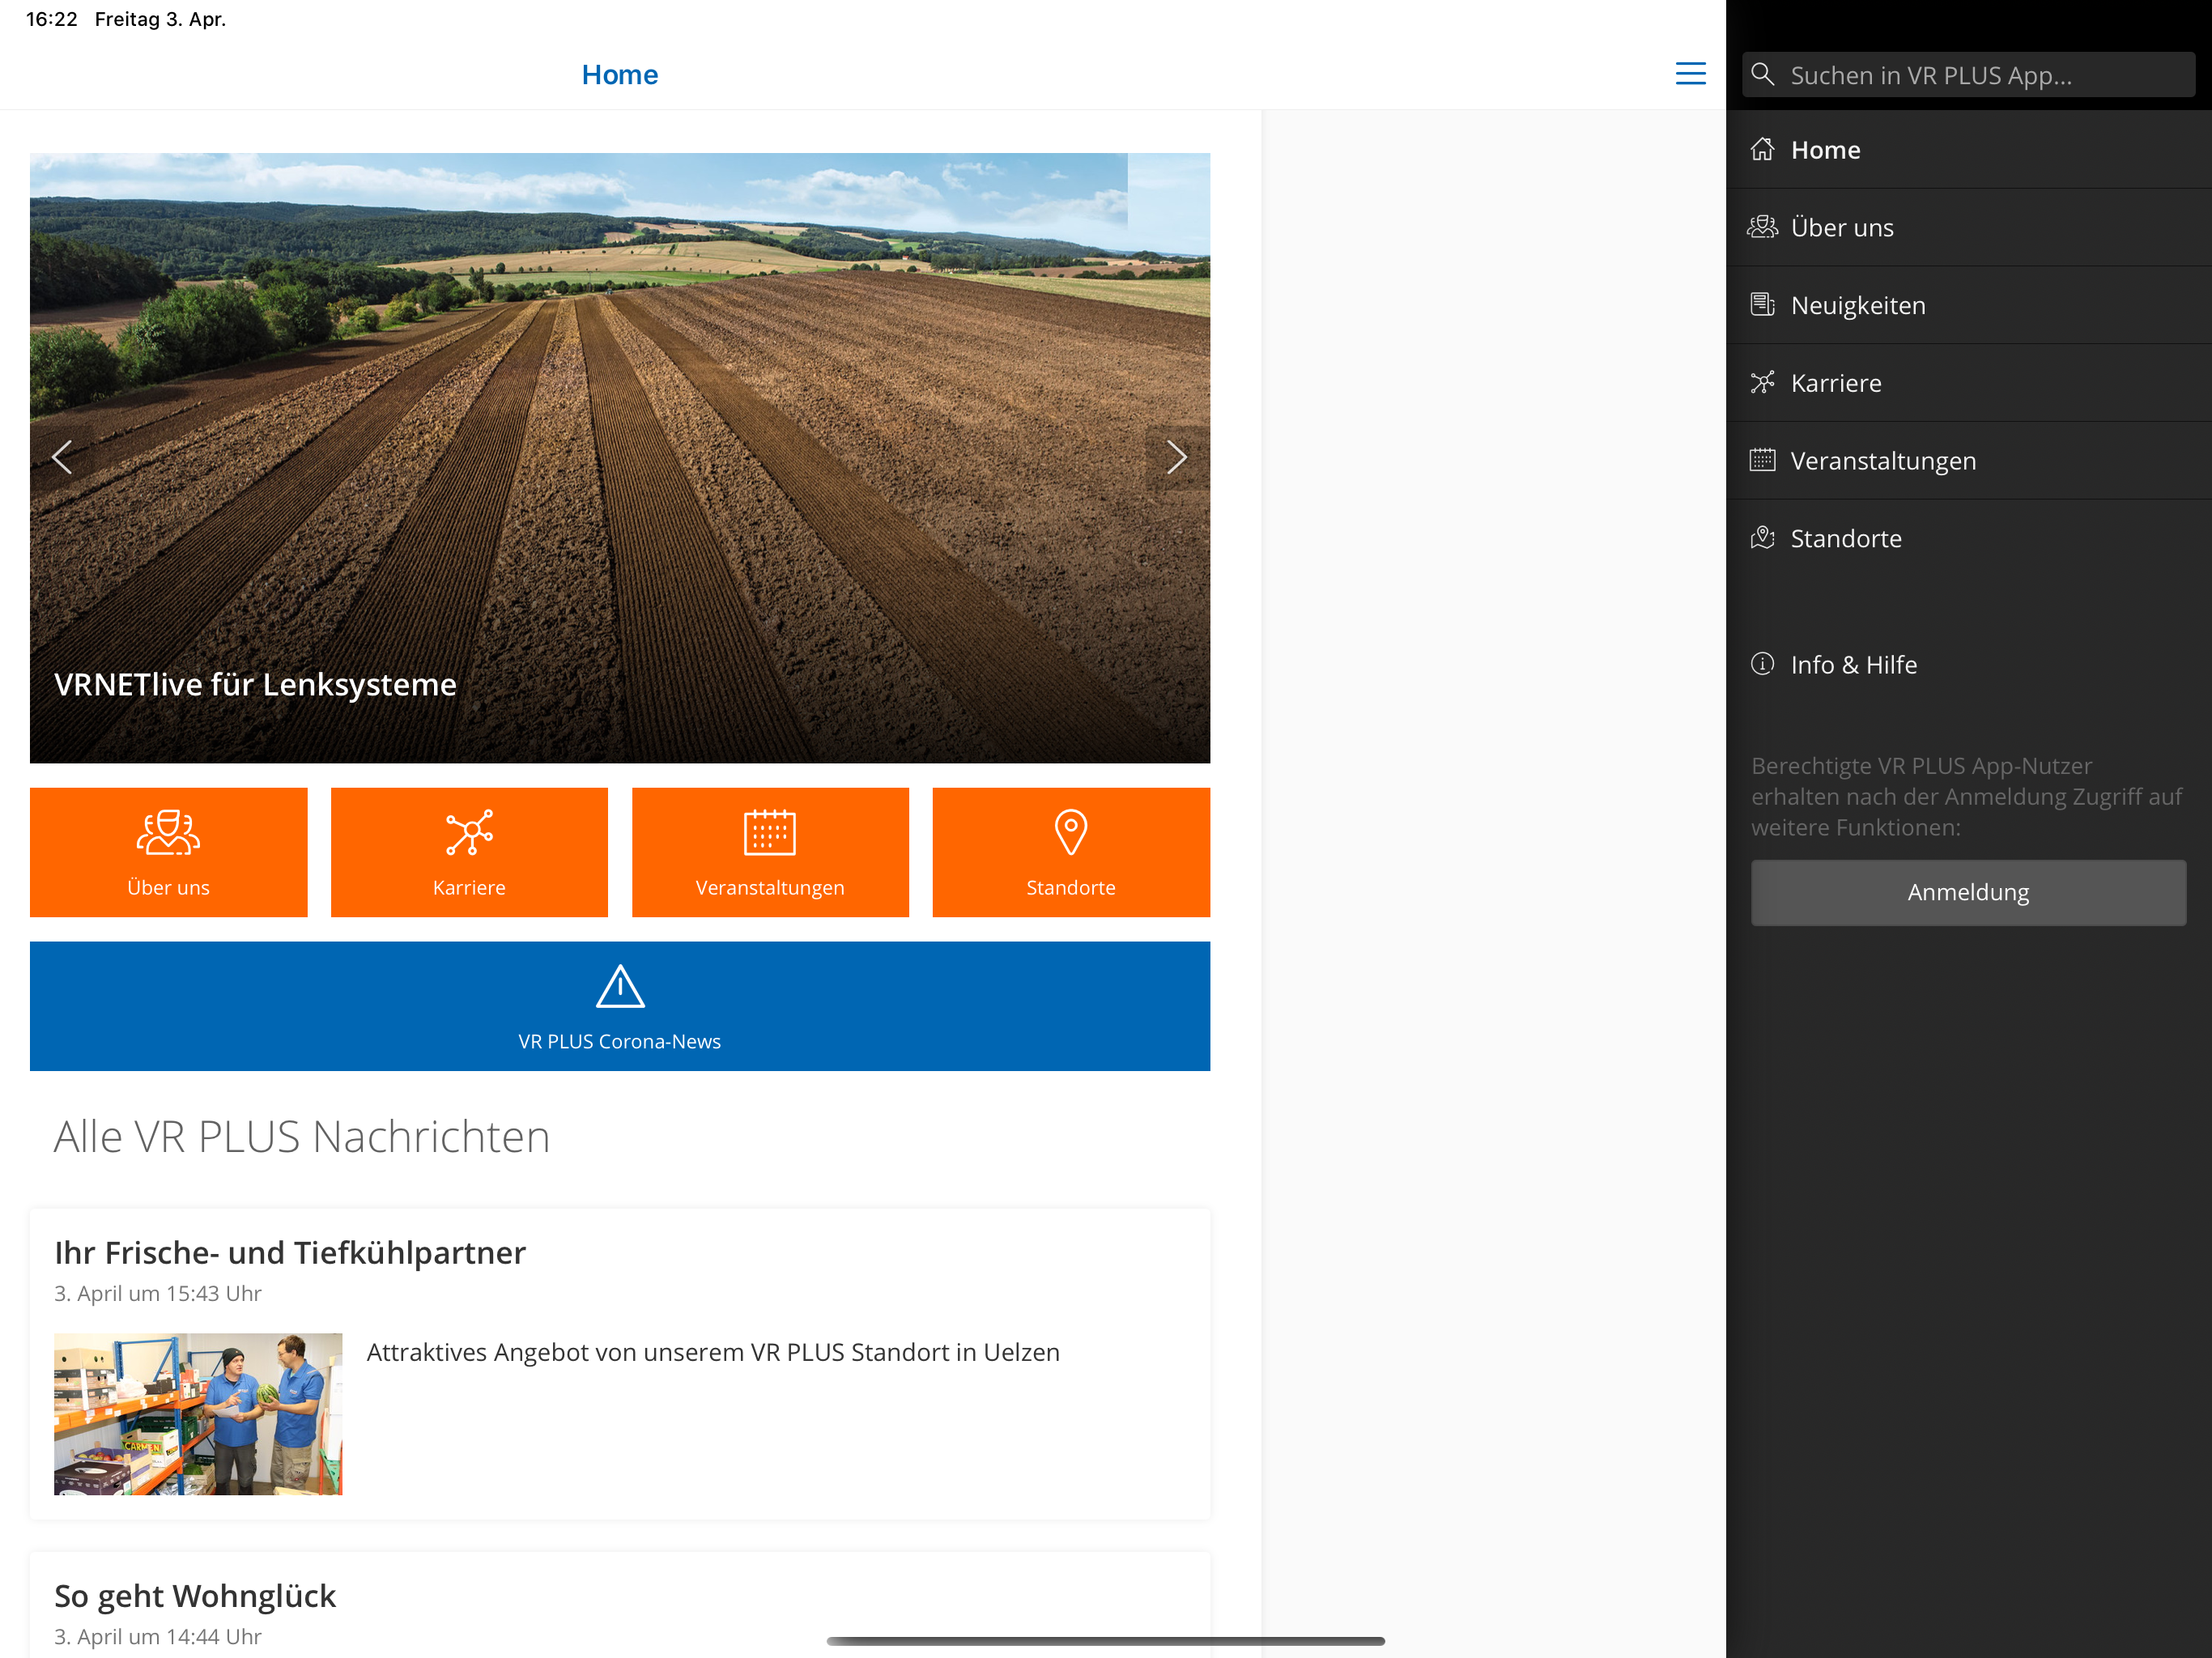Image resolution: width=2212 pixels, height=1658 pixels.
Task: Tap the Freitag 3. Apr. date in status bar
Action: pos(160,19)
